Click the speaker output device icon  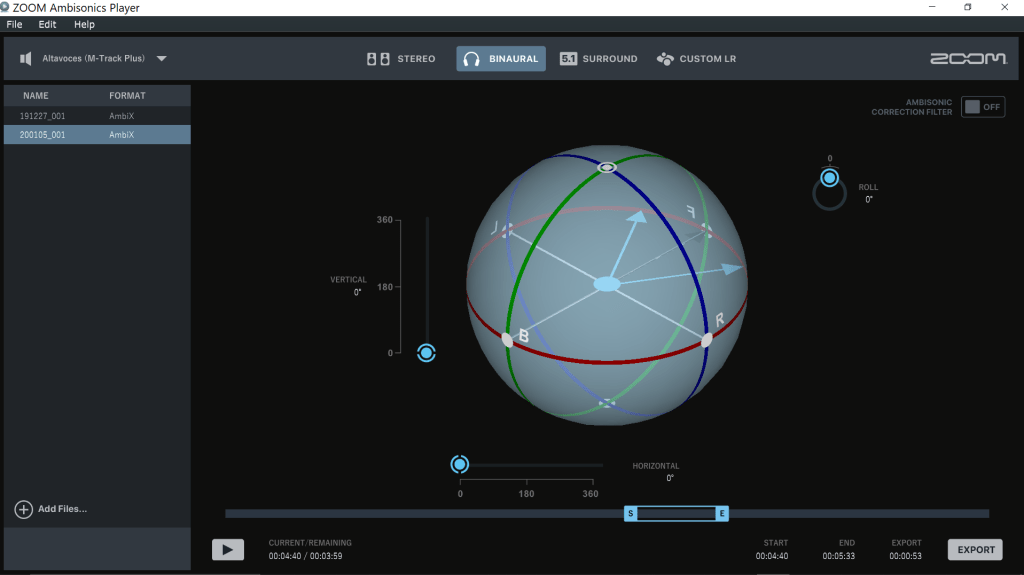pos(27,59)
